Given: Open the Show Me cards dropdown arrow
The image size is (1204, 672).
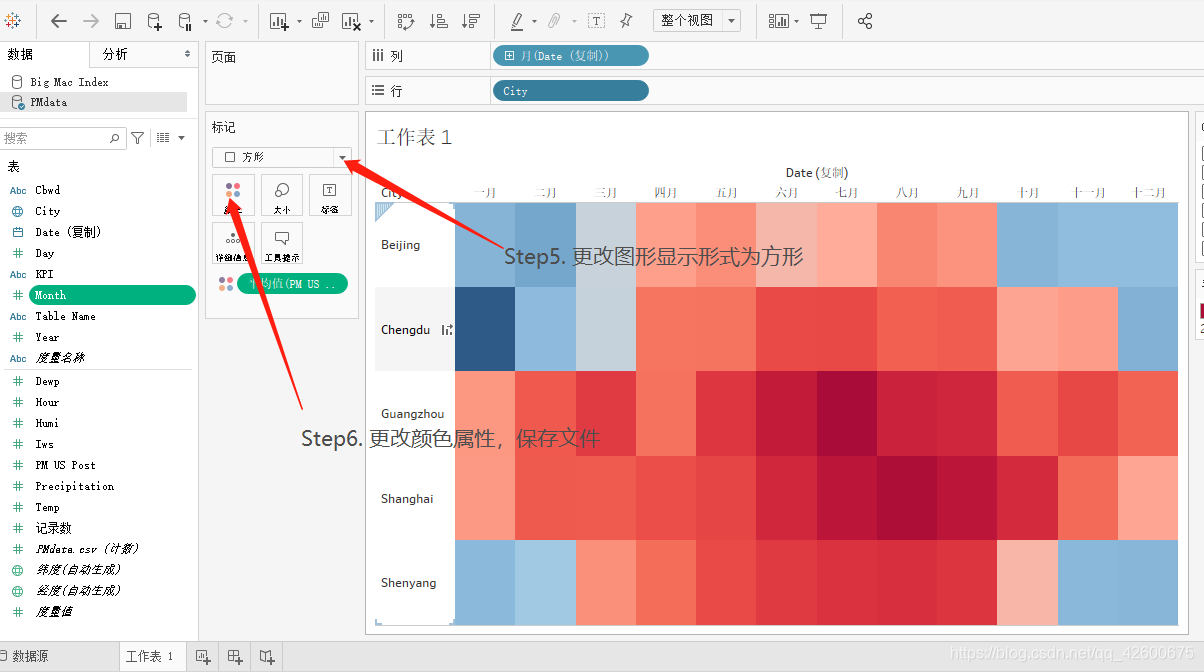Looking at the screenshot, I should tap(796, 21).
